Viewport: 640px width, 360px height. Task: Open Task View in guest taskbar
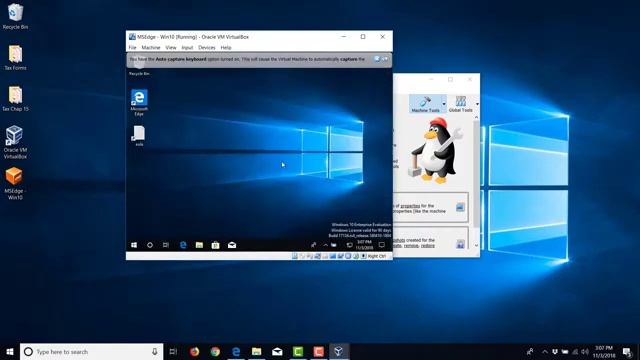166,245
